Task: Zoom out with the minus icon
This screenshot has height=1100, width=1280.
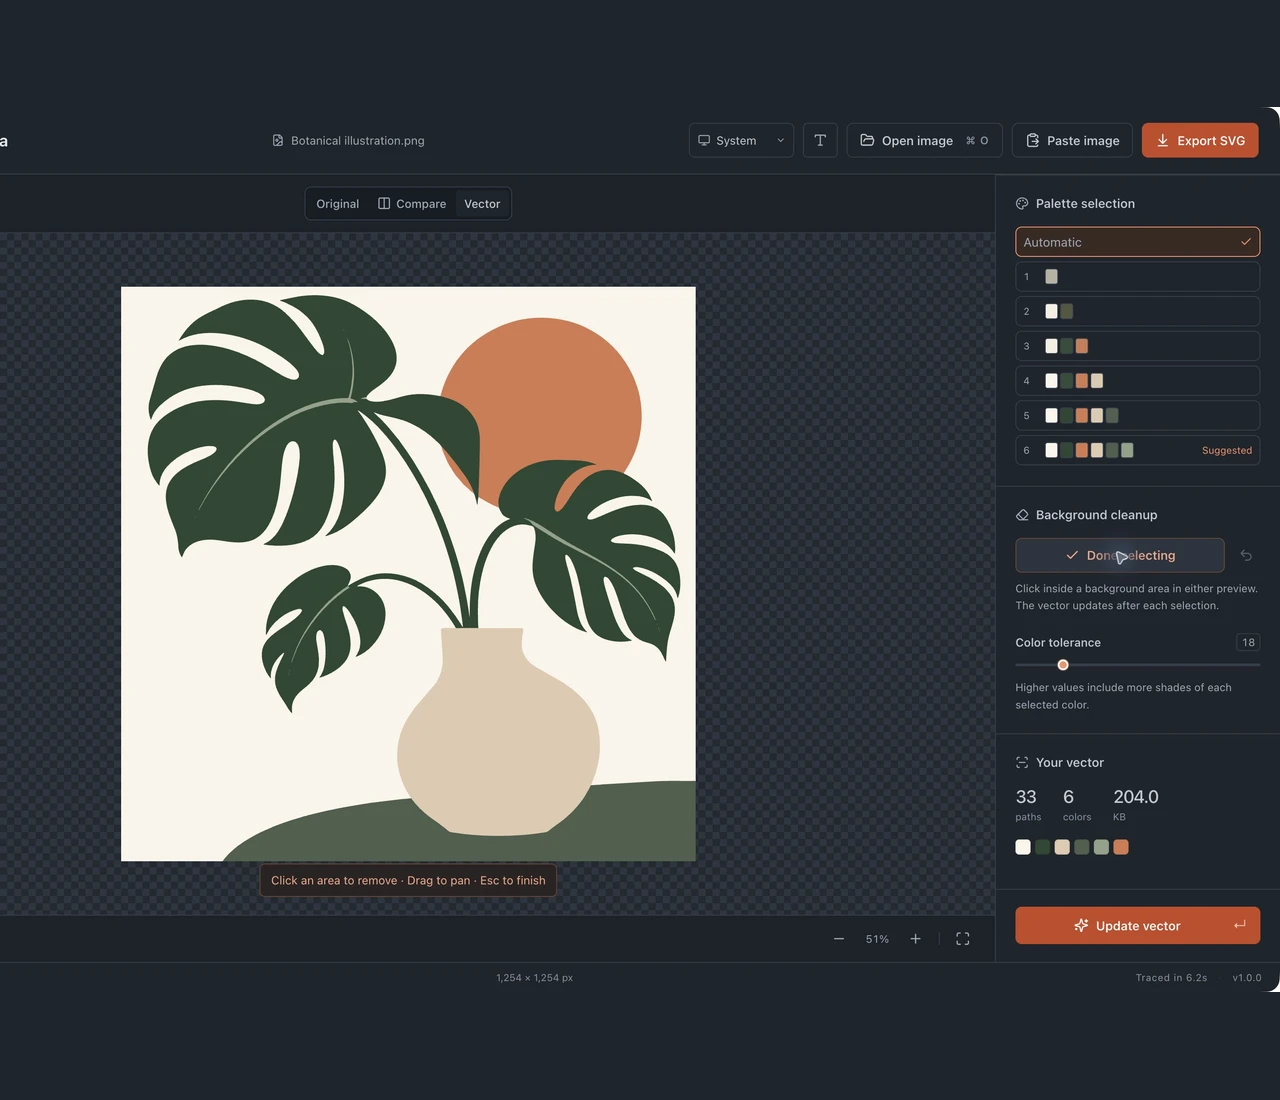Action: pos(839,939)
